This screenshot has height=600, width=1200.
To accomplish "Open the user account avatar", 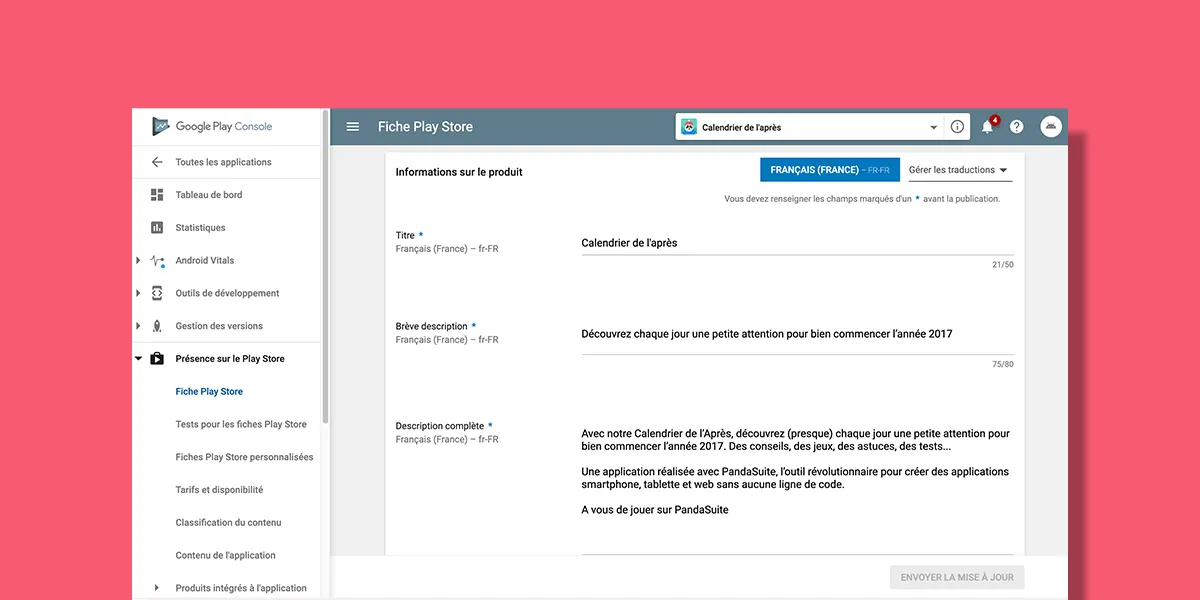I will [x=1050, y=127].
